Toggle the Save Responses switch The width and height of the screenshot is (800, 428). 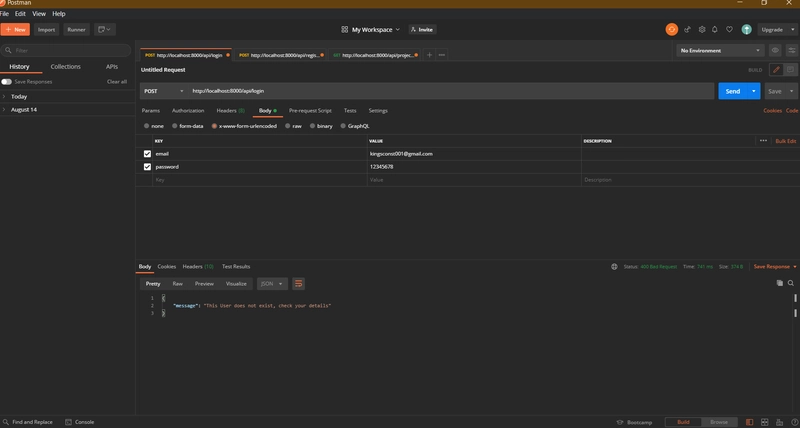point(6,82)
